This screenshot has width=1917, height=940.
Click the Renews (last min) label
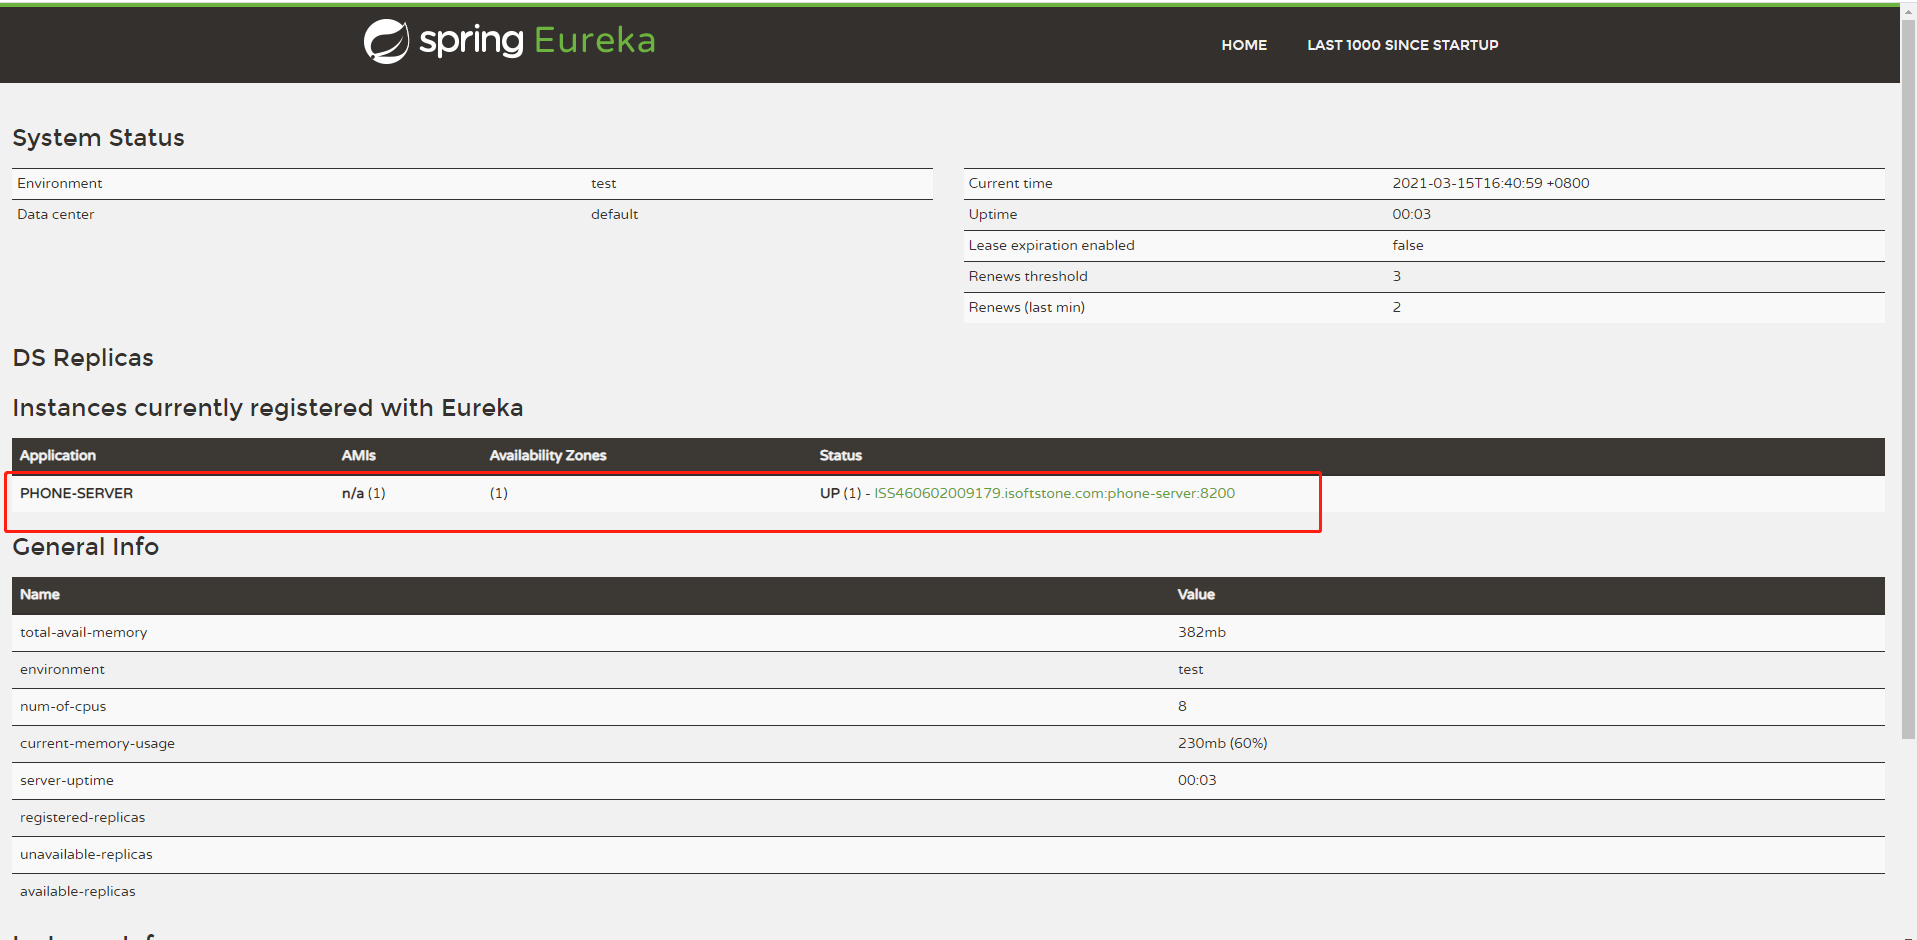1026,307
